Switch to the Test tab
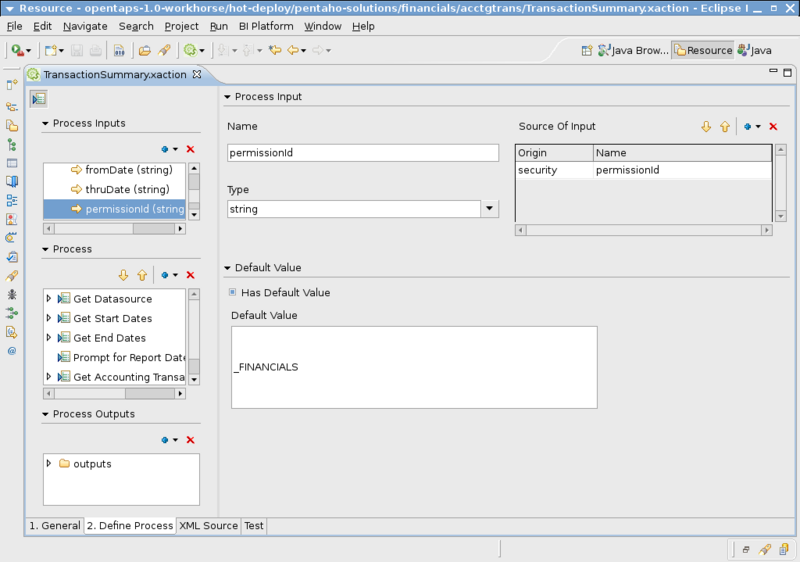The image size is (800, 562). click(254, 525)
